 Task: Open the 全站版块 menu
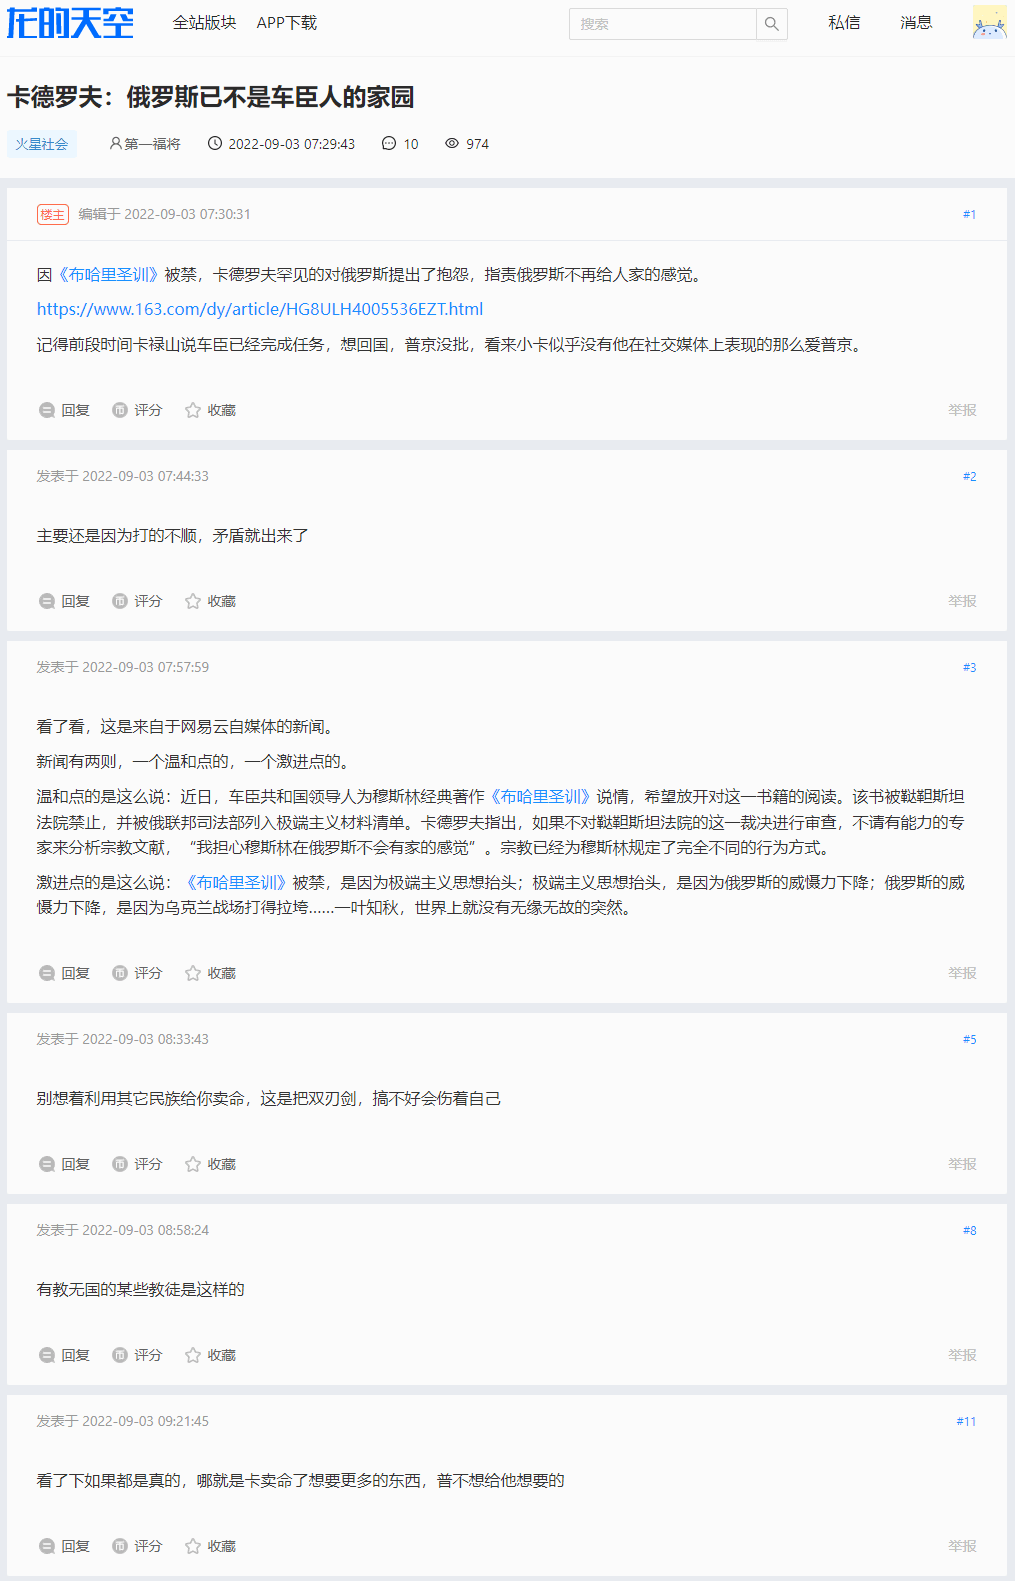pos(204,23)
